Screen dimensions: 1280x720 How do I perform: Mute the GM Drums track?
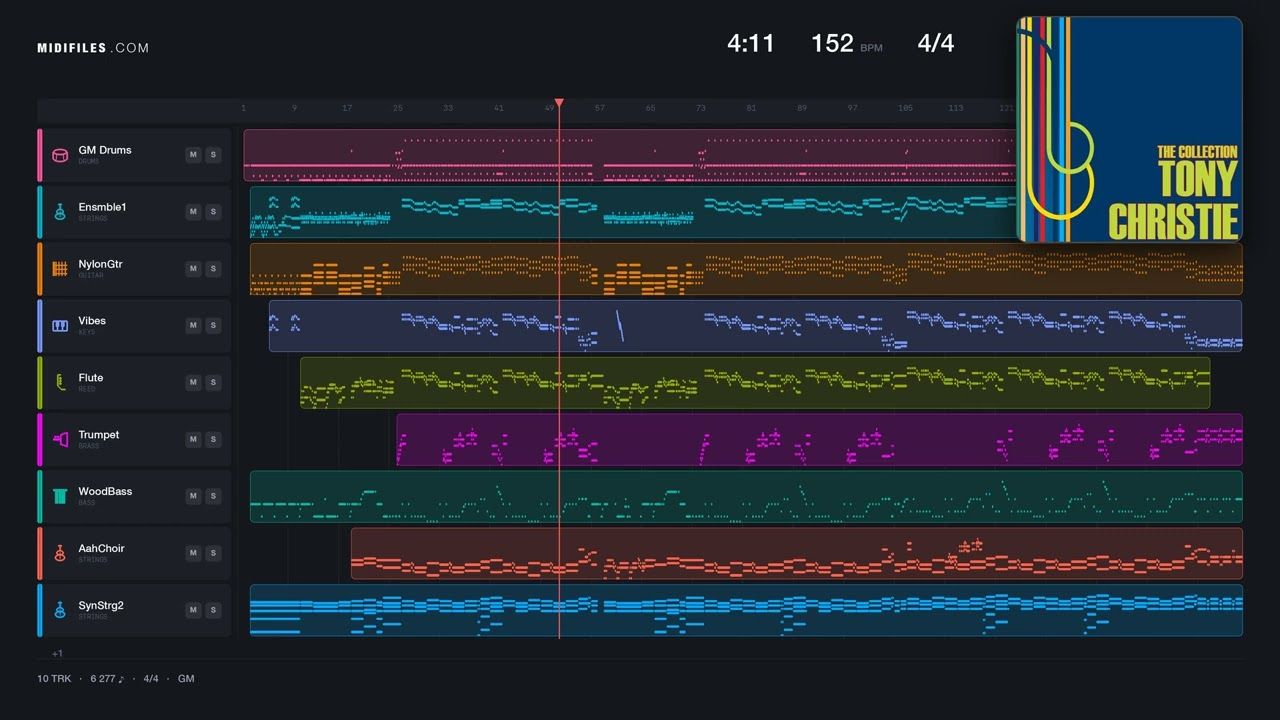(x=193, y=155)
